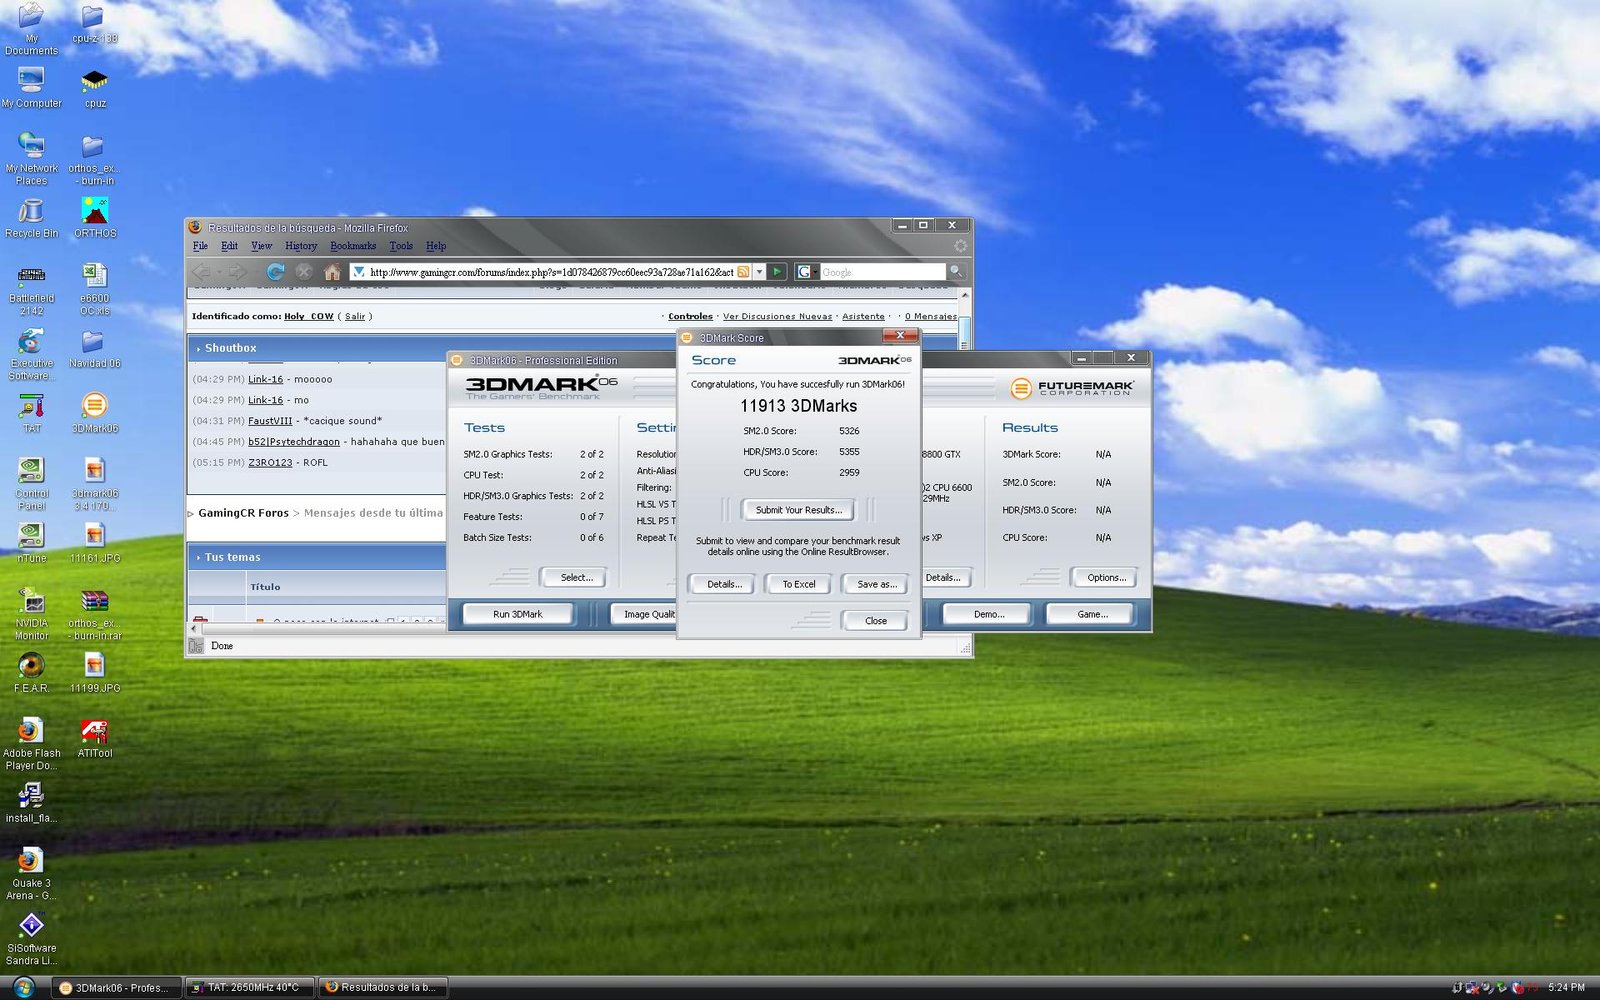Open the 3DMark06 desktop shortcut
1600x1000 pixels.
coord(95,412)
